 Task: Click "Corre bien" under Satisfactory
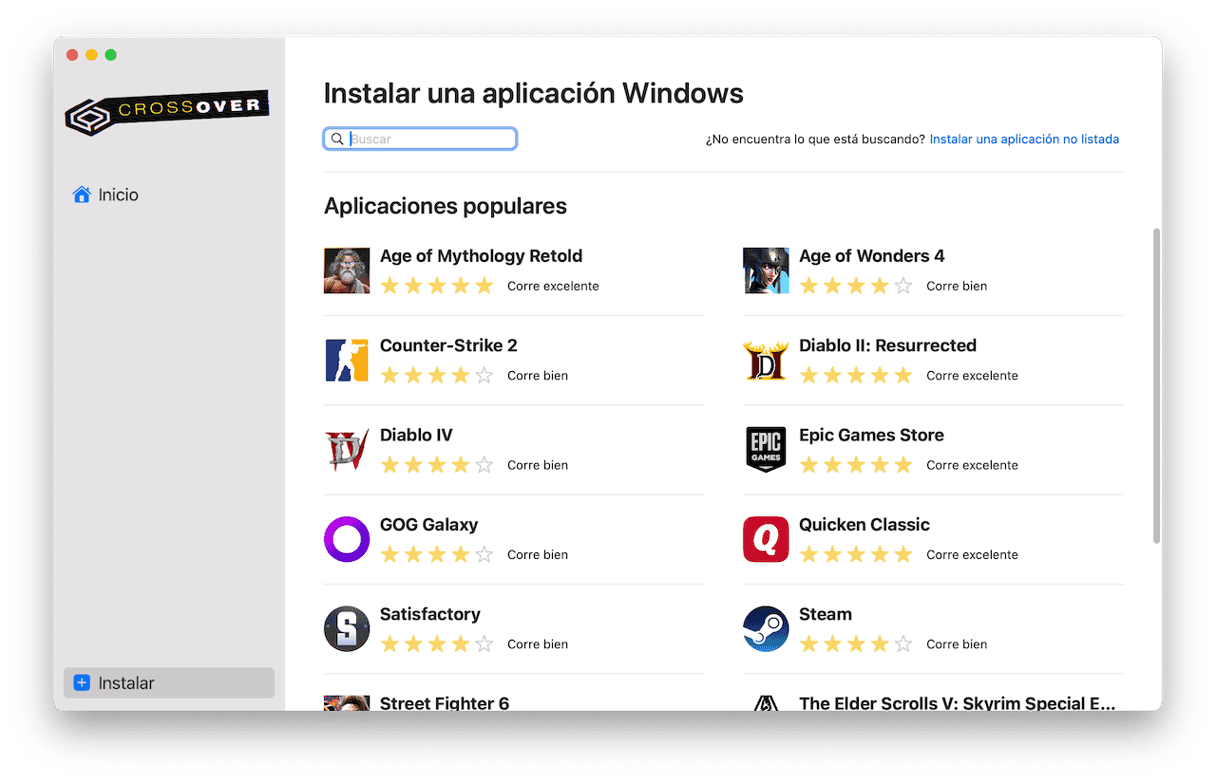point(537,644)
